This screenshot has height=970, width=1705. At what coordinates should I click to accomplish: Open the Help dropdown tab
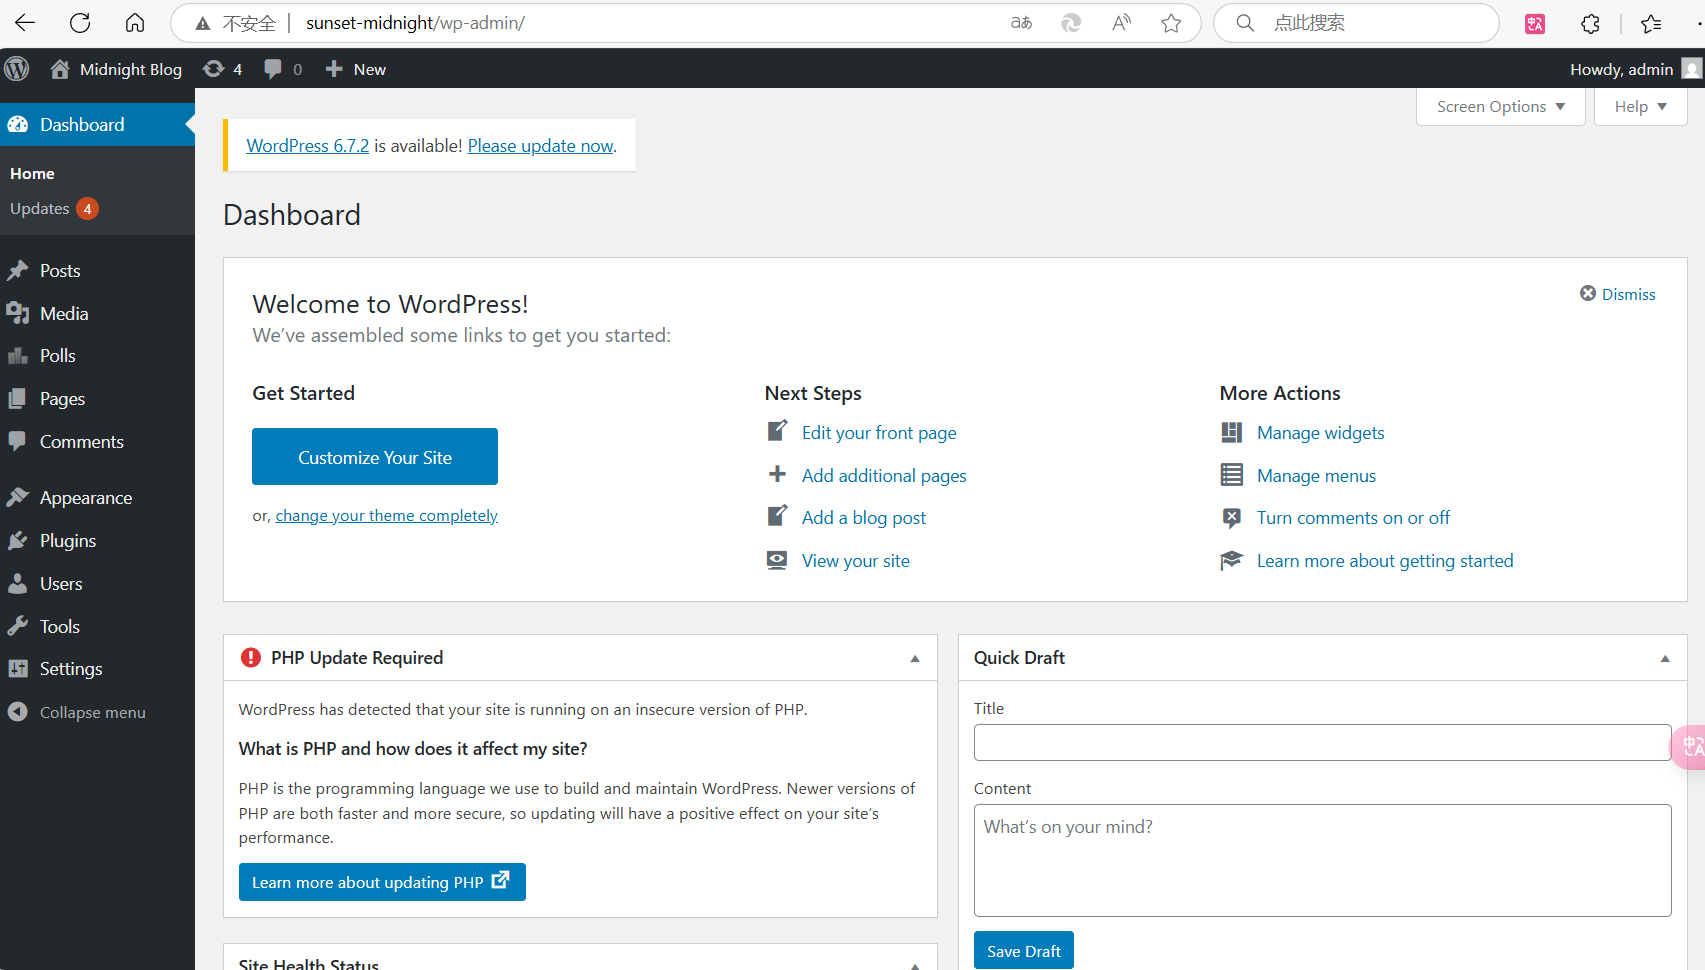pyautogui.click(x=1640, y=106)
